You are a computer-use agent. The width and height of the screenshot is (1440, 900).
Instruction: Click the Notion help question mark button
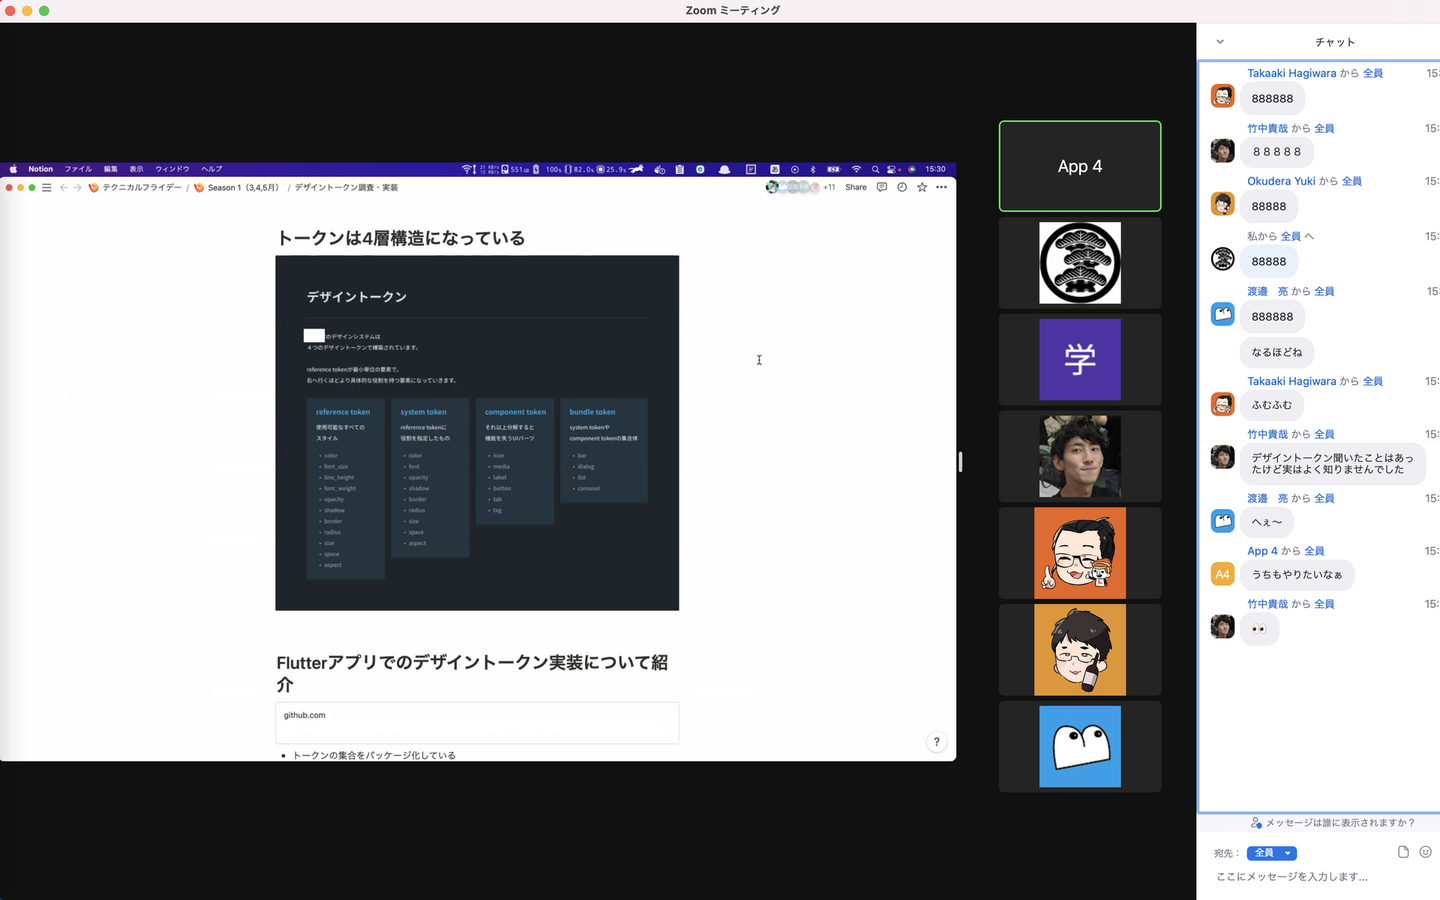click(x=936, y=742)
